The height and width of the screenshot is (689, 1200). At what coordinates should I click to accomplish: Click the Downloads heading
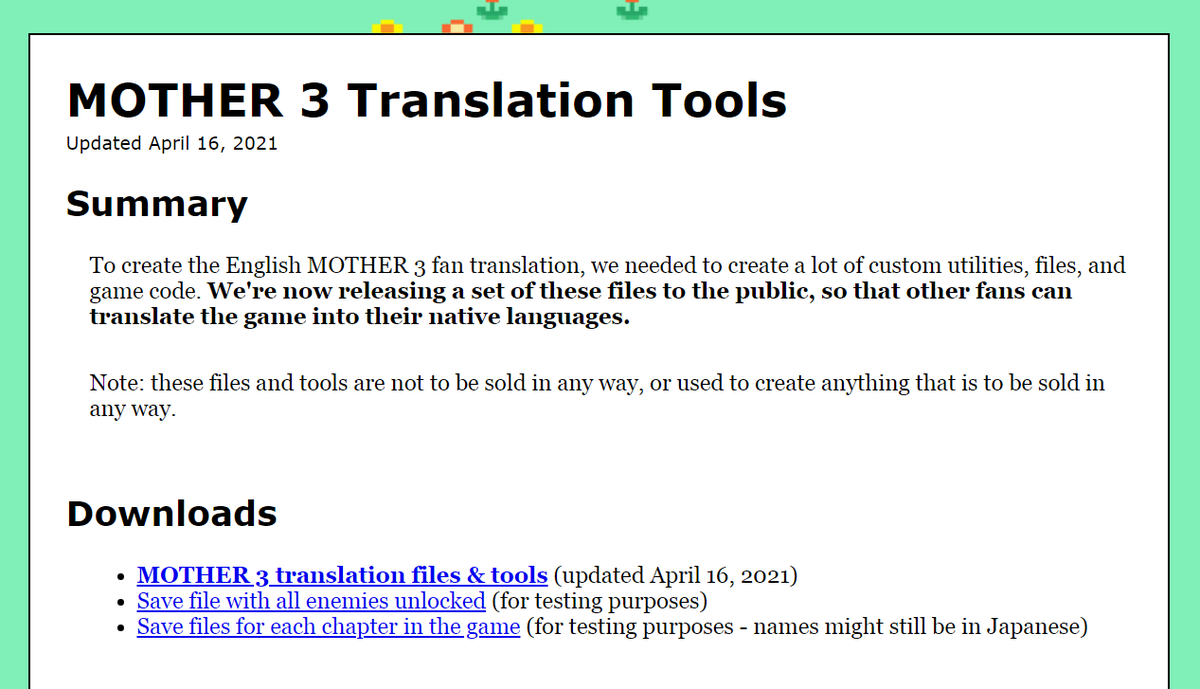pyautogui.click(x=172, y=513)
